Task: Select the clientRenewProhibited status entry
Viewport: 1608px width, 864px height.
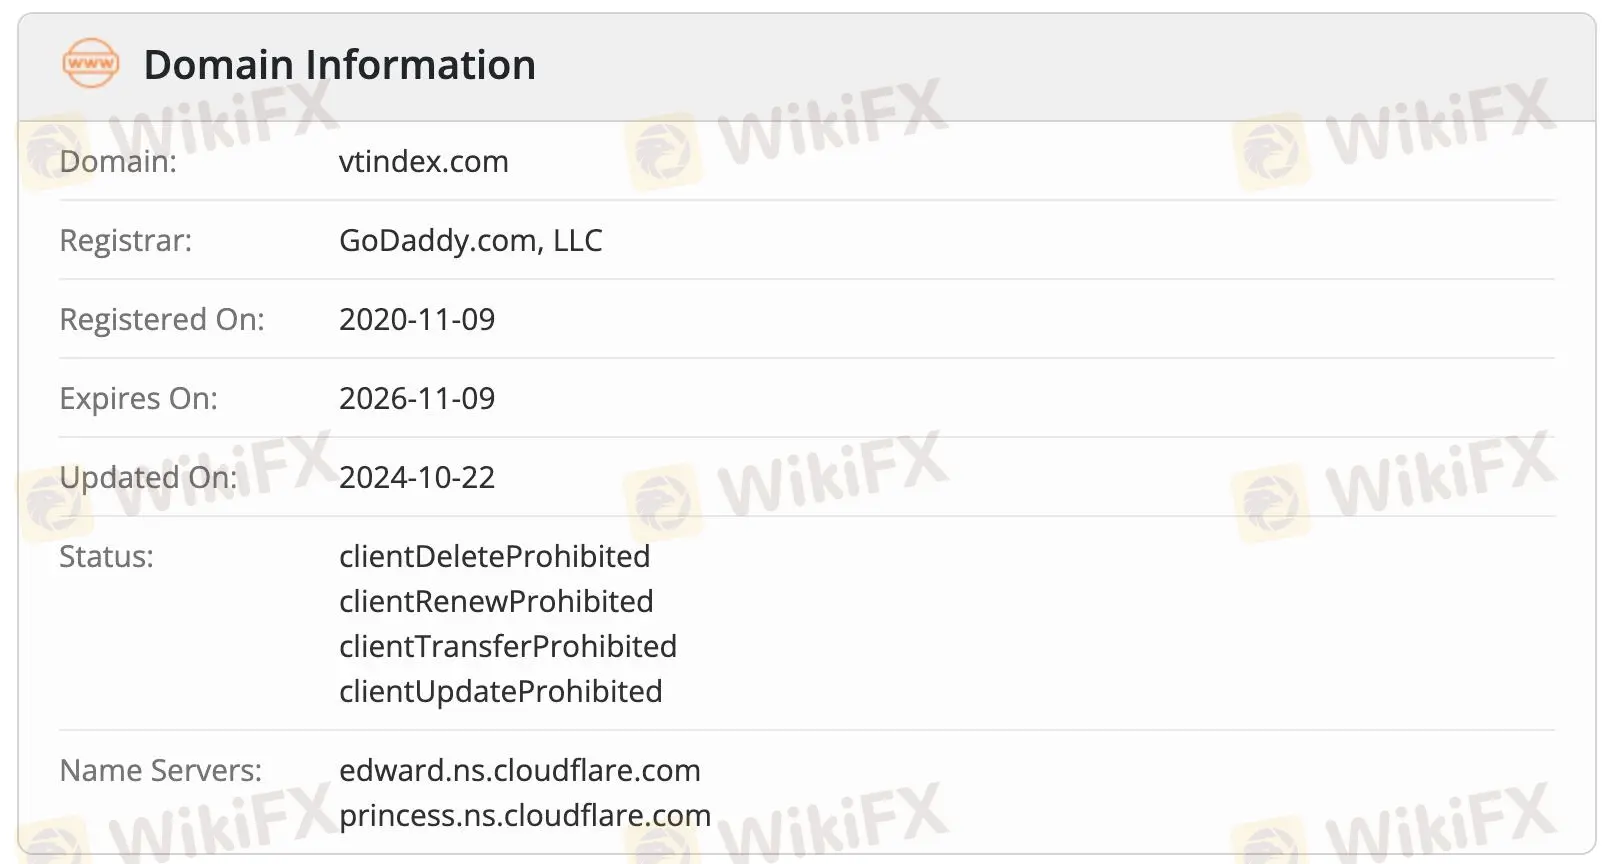Action: pyautogui.click(x=496, y=601)
